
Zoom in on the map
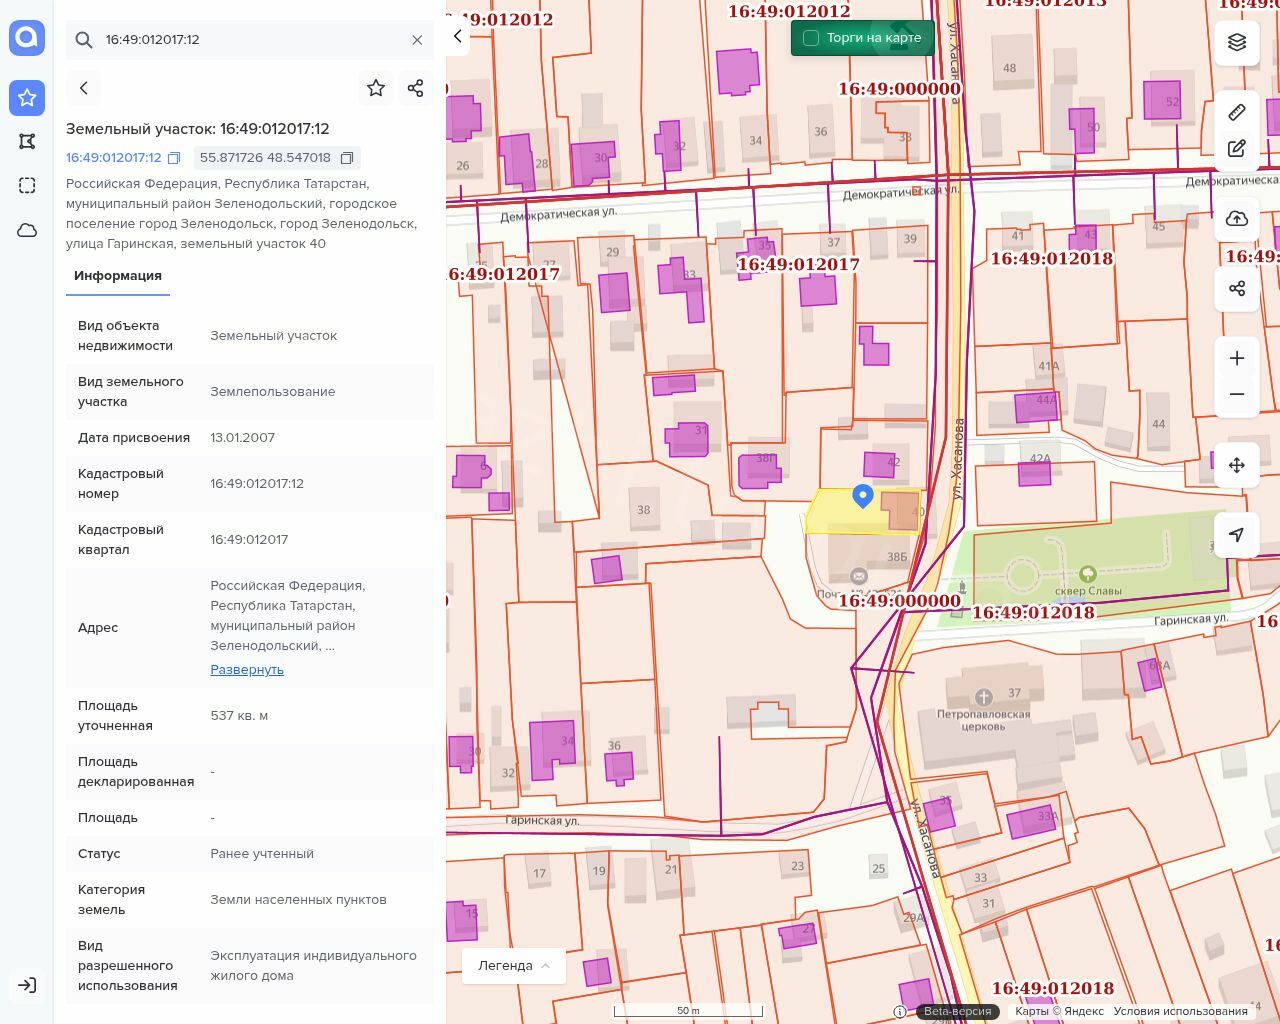[x=1237, y=358]
